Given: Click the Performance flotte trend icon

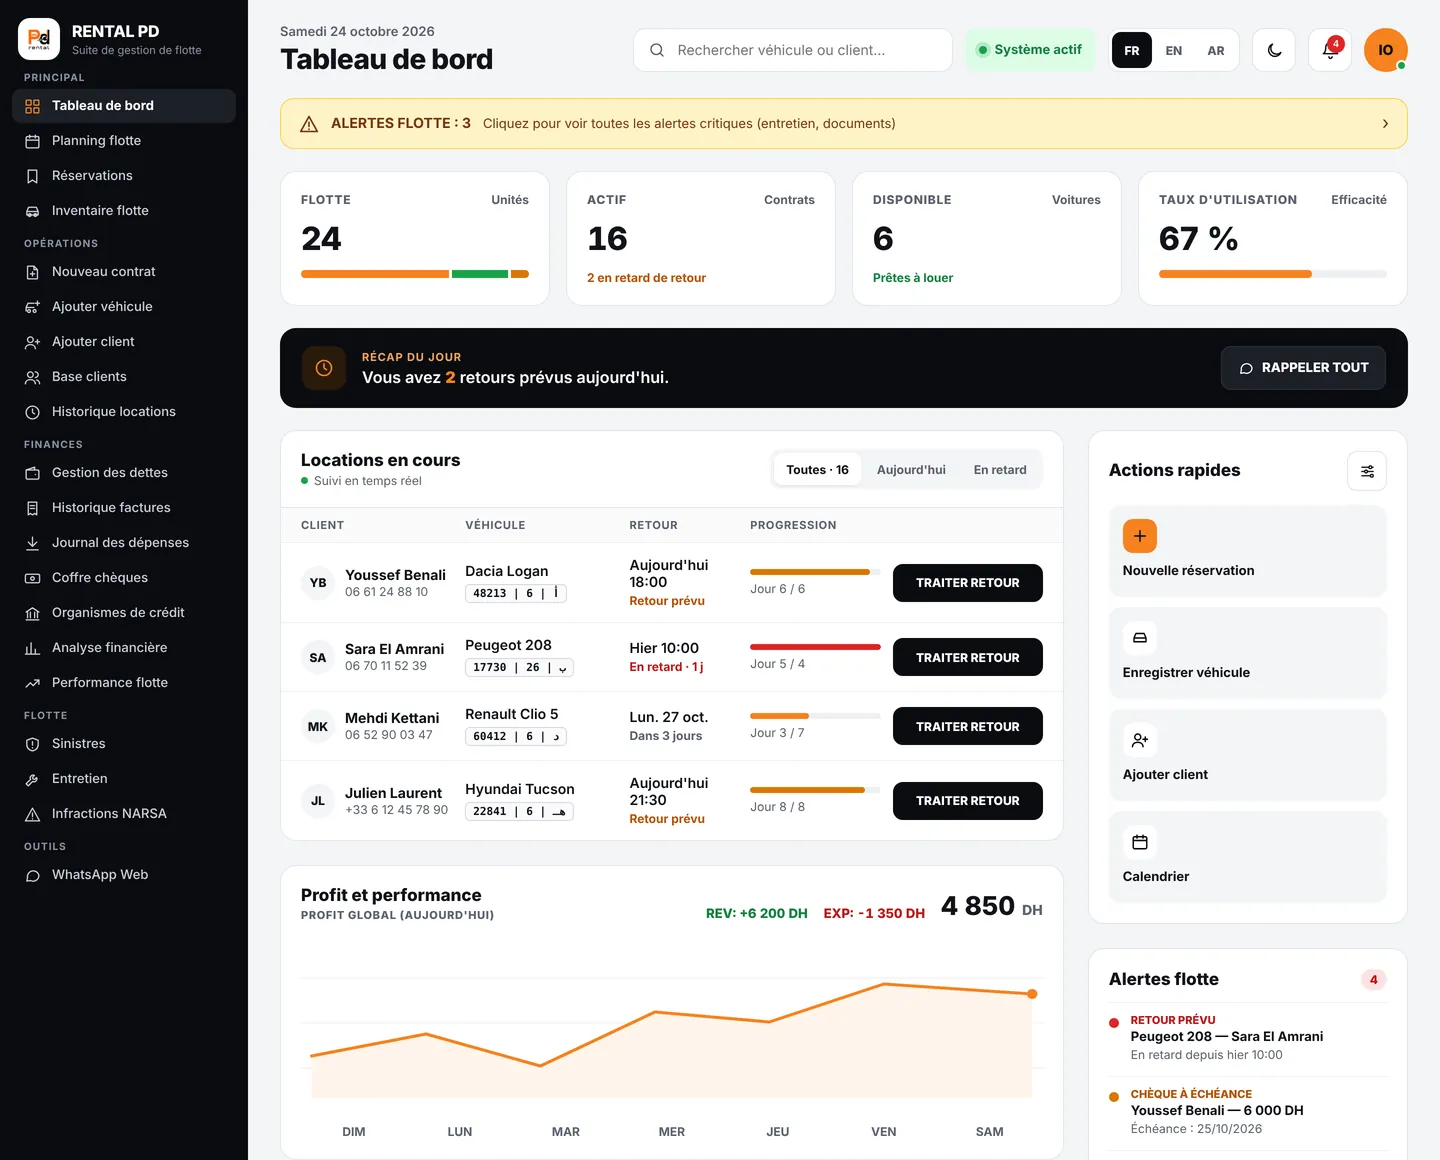Looking at the screenshot, I should point(32,683).
